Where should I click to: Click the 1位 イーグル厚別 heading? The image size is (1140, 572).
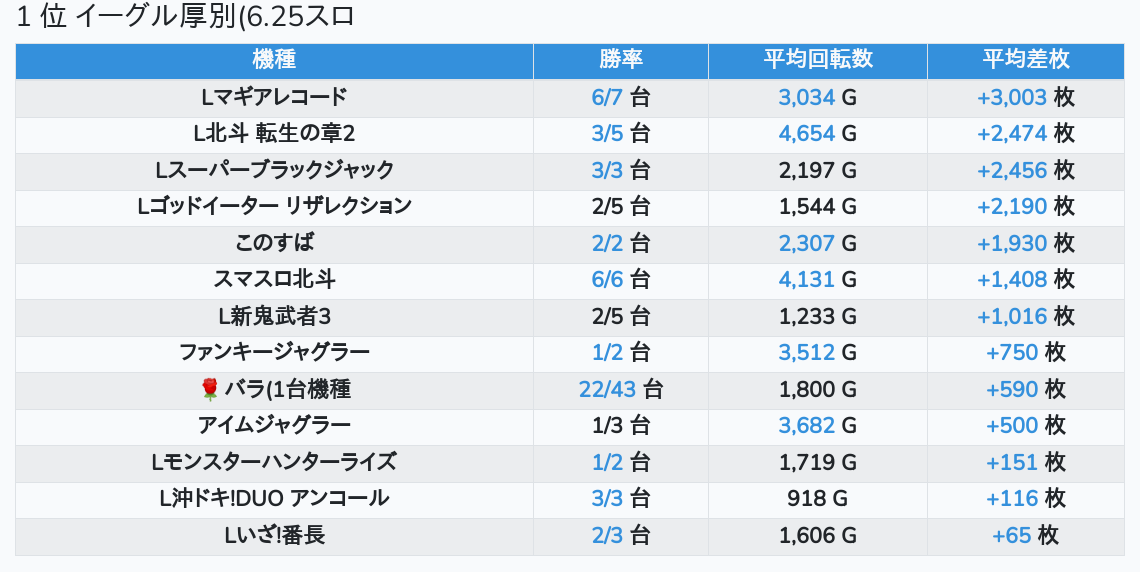(186, 17)
